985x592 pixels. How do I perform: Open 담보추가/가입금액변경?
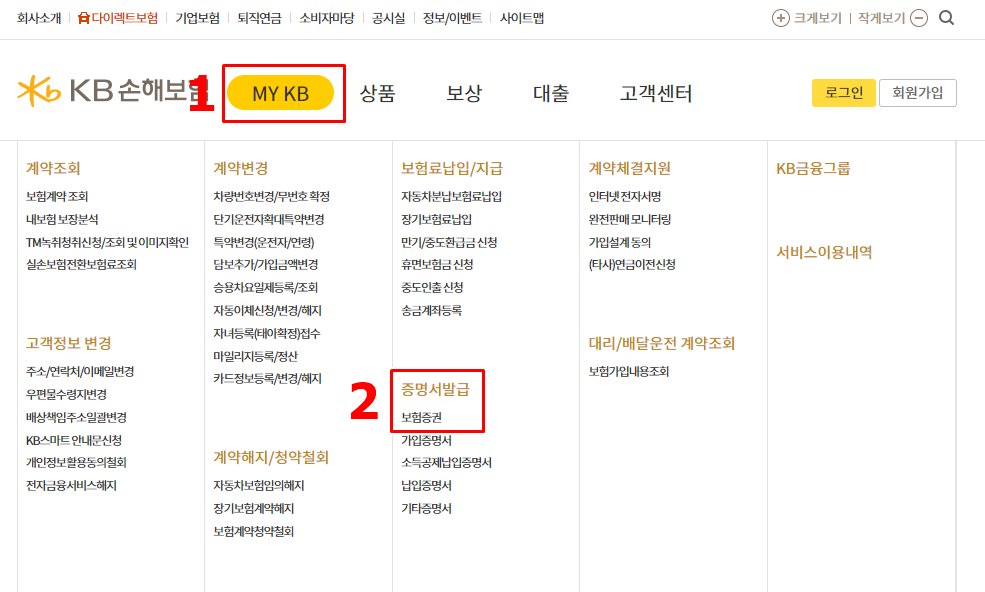(266, 265)
